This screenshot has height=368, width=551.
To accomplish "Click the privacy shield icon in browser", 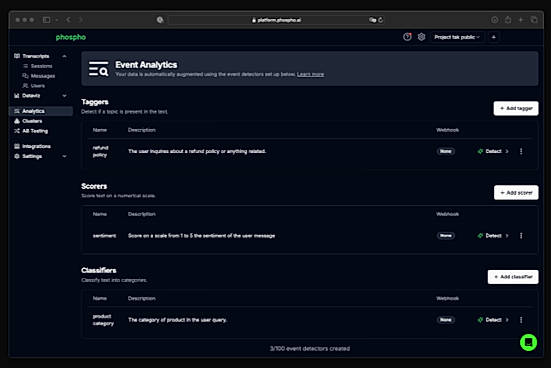I will 160,20.
